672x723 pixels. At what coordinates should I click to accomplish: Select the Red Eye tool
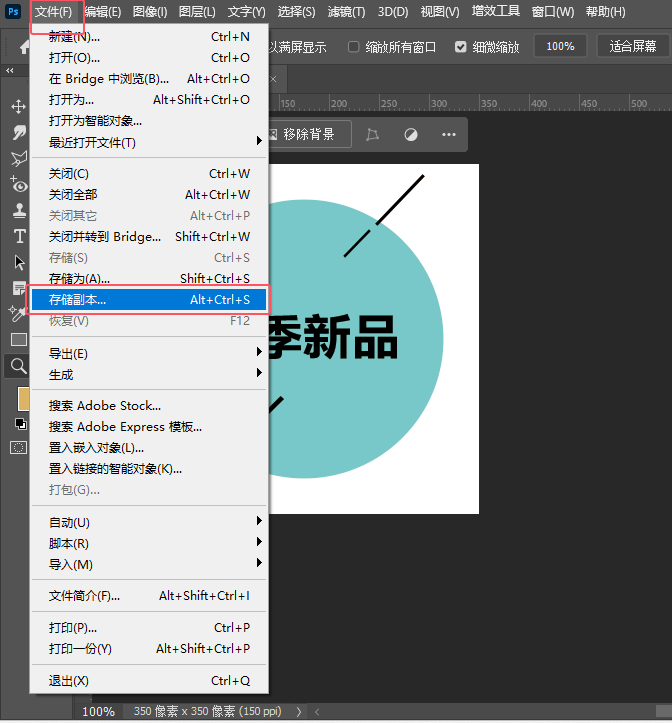click(19, 184)
